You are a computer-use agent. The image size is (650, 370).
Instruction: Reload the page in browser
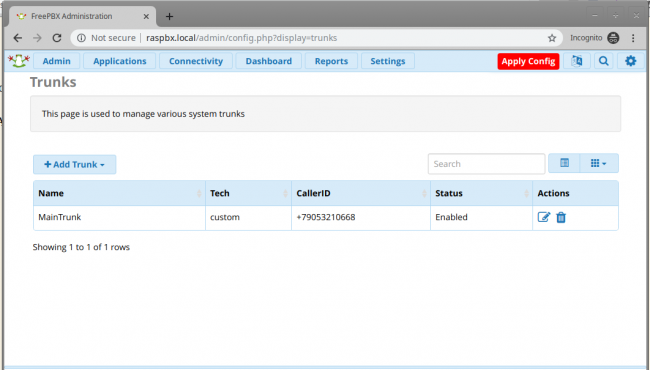pyautogui.click(x=57, y=38)
